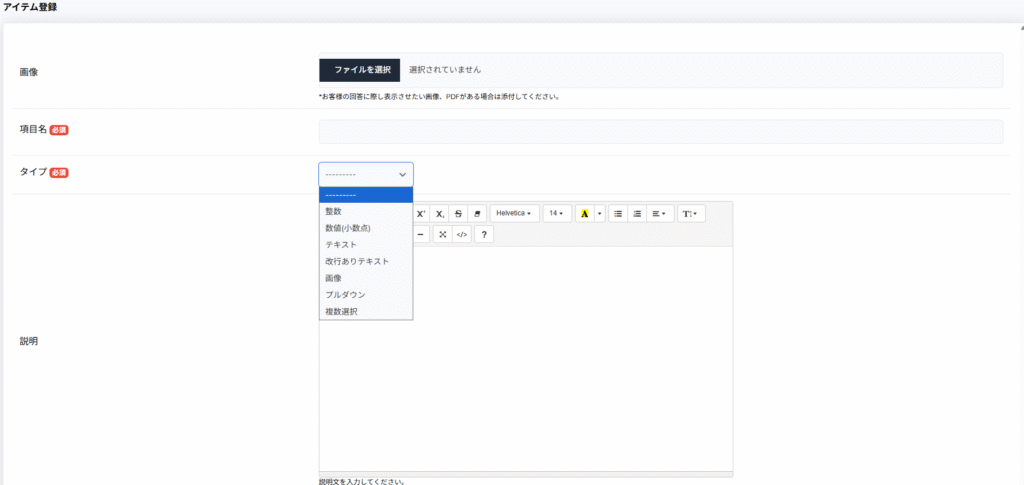Click the superscript icon in editor toolbar
The width and height of the screenshot is (1024, 485).
click(421, 214)
